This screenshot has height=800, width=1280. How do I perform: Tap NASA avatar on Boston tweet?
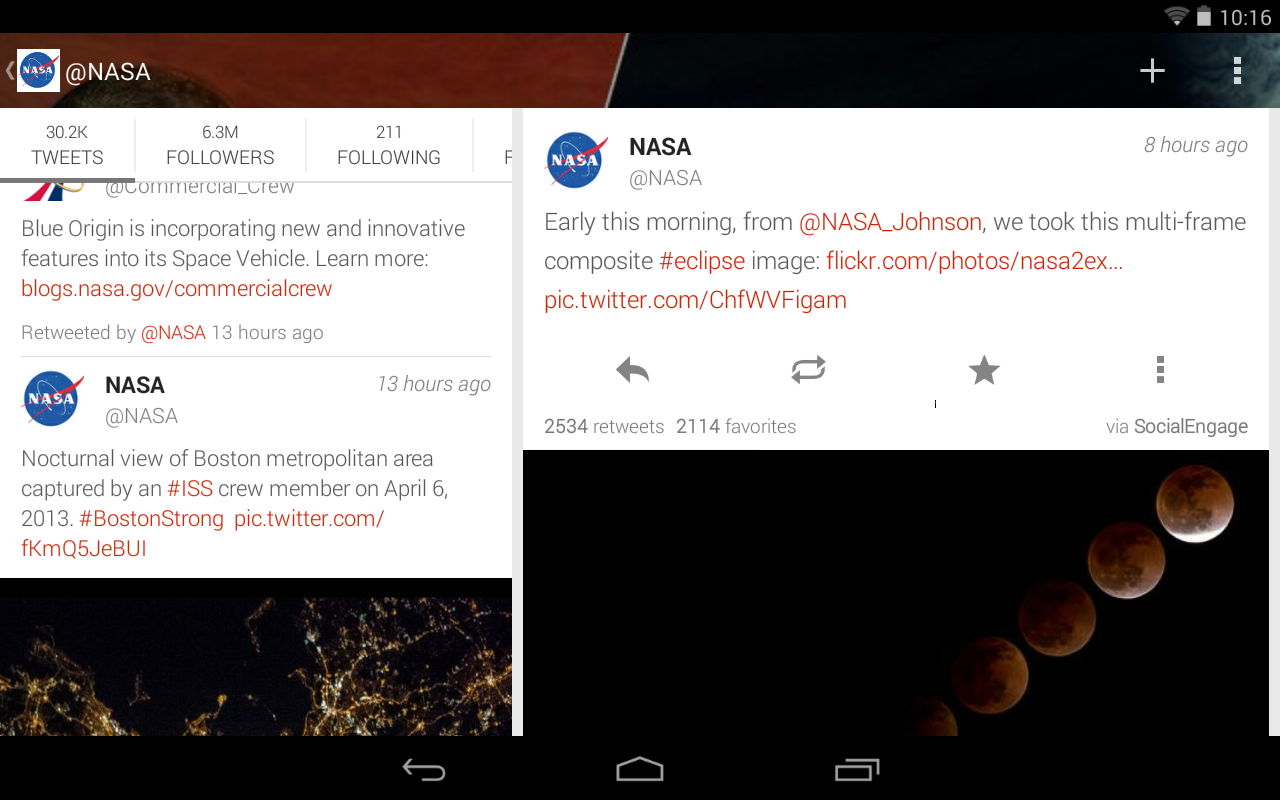tap(52, 399)
